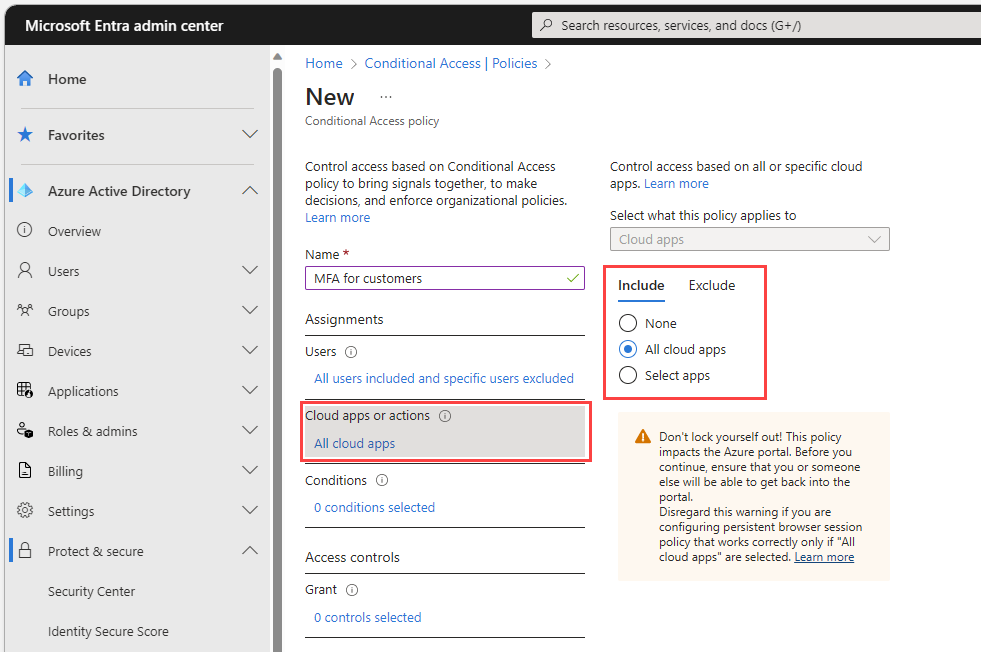This screenshot has width=981, height=652.
Task: Open 0 conditions selected link
Action: (x=374, y=507)
